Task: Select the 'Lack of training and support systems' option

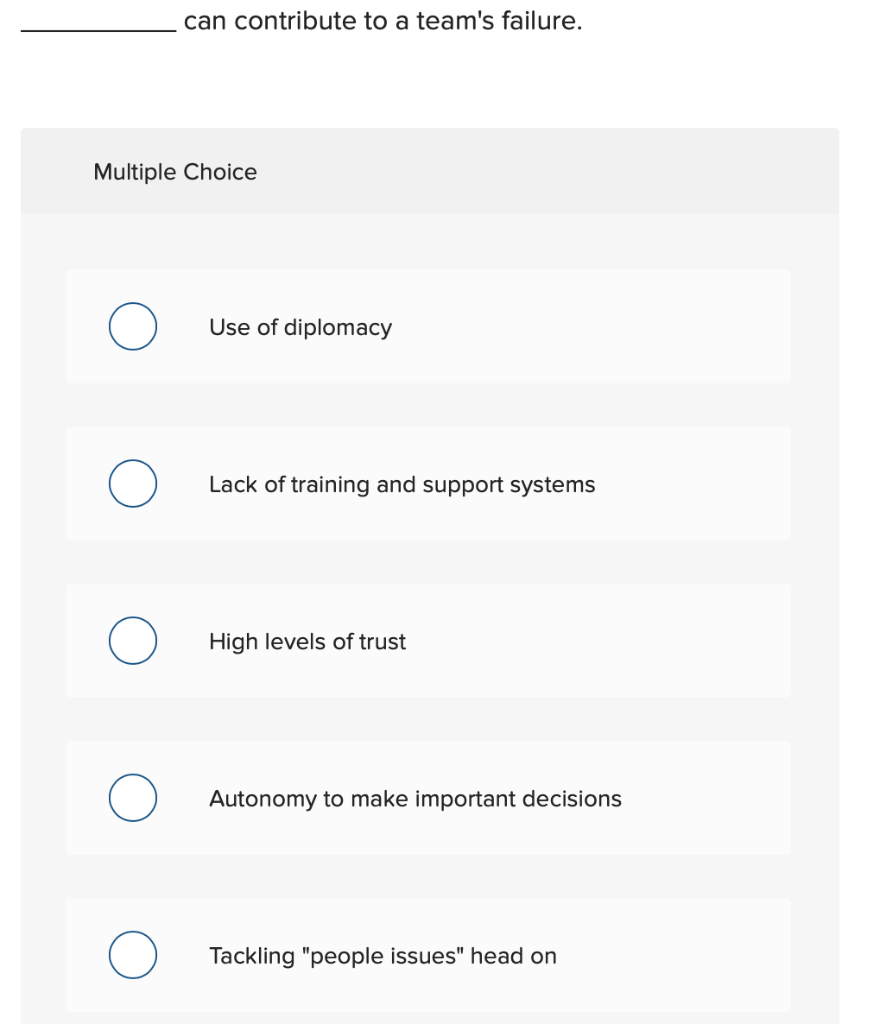Action: click(132, 483)
